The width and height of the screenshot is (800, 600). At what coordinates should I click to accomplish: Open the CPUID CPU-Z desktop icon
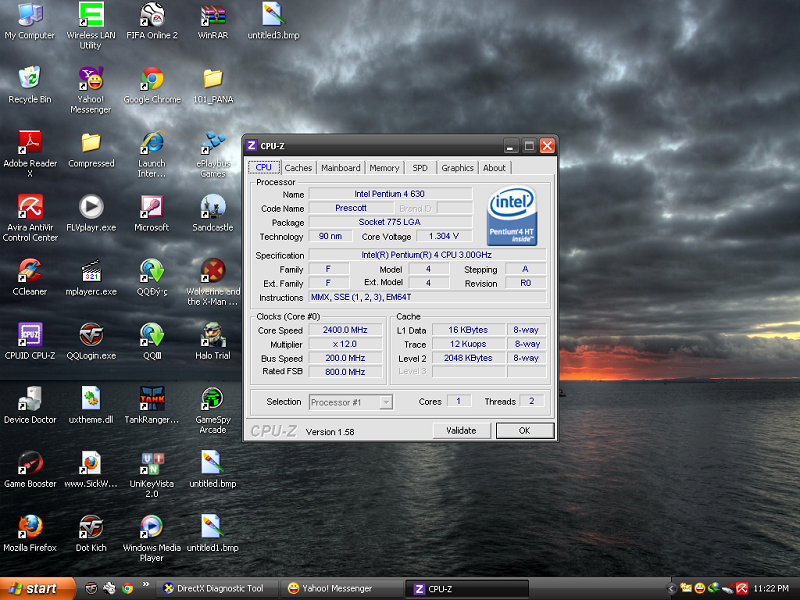click(x=30, y=335)
